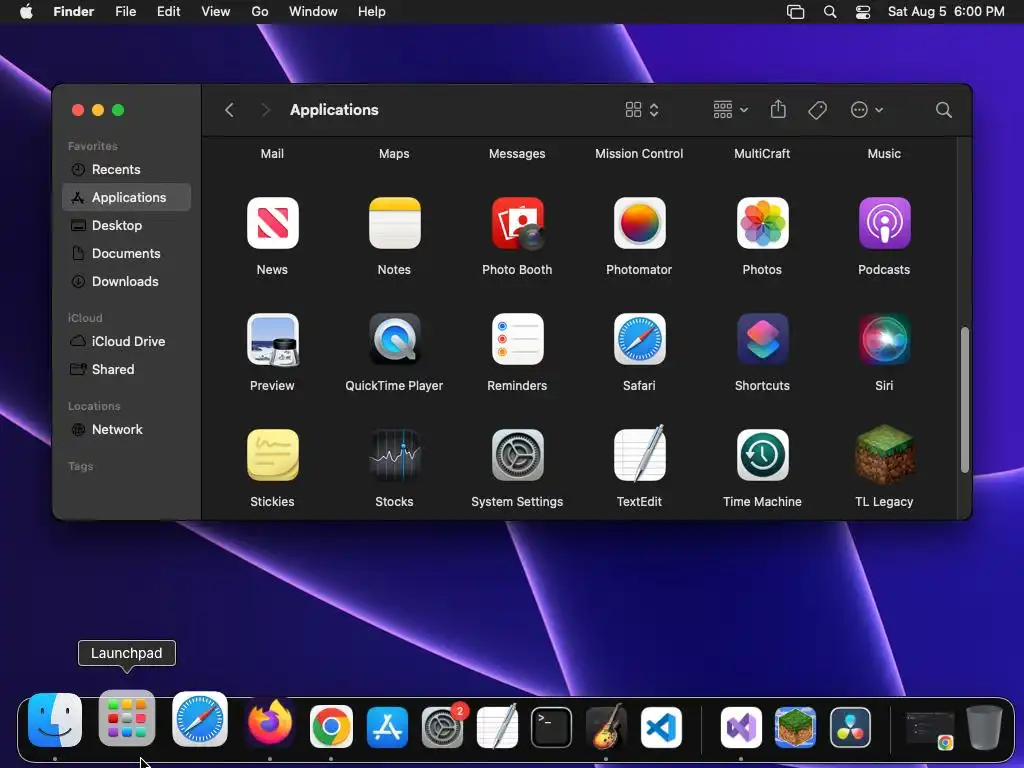Image resolution: width=1024 pixels, height=768 pixels.
Task: Select the Safari icon in Applications
Action: tap(639, 340)
